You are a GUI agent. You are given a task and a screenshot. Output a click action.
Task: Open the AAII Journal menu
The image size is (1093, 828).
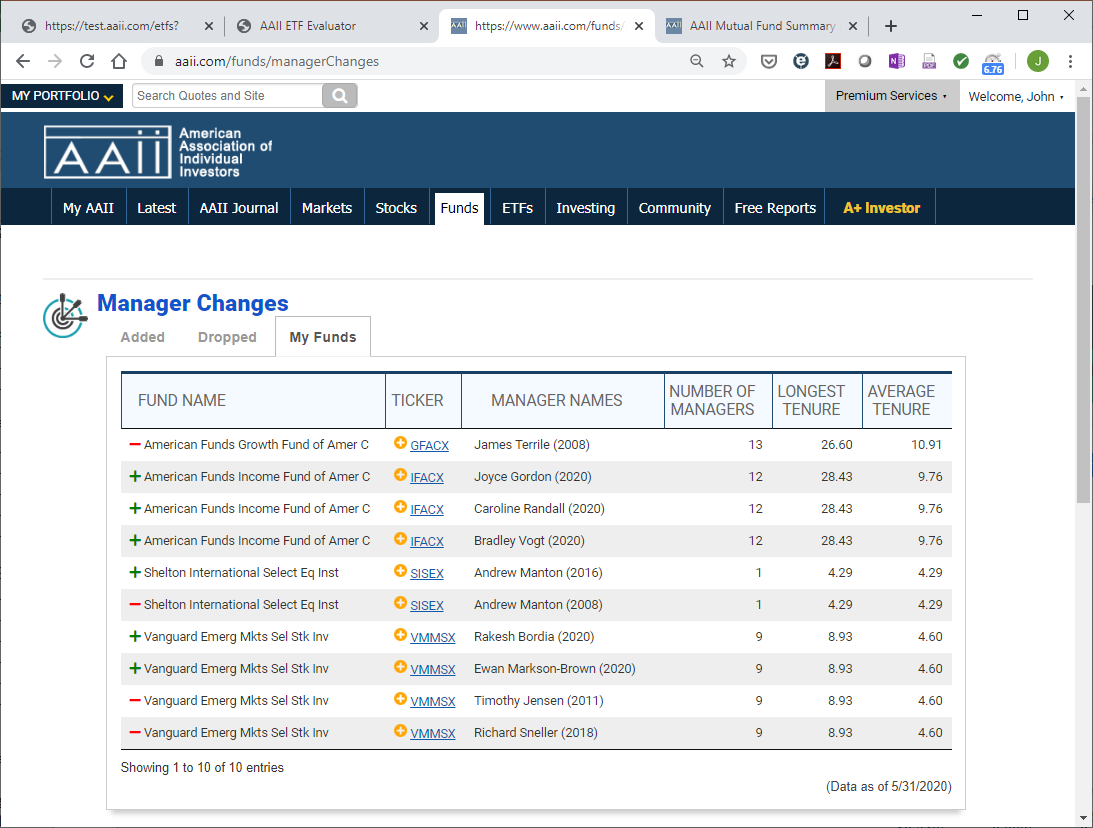pyautogui.click(x=239, y=208)
